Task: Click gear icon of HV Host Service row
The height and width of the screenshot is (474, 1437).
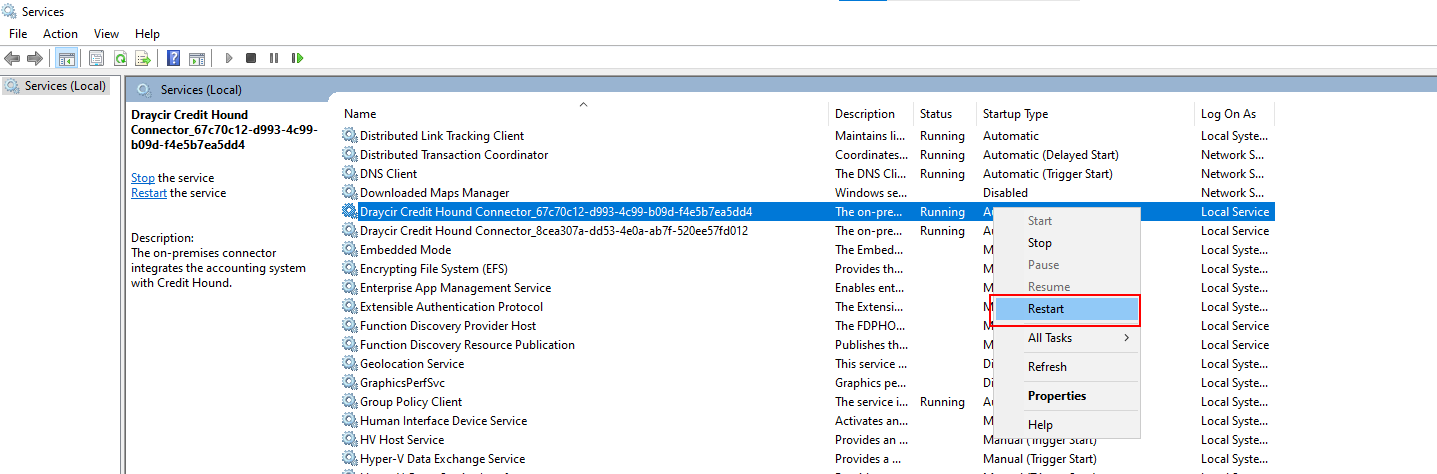Action: [349, 440]
